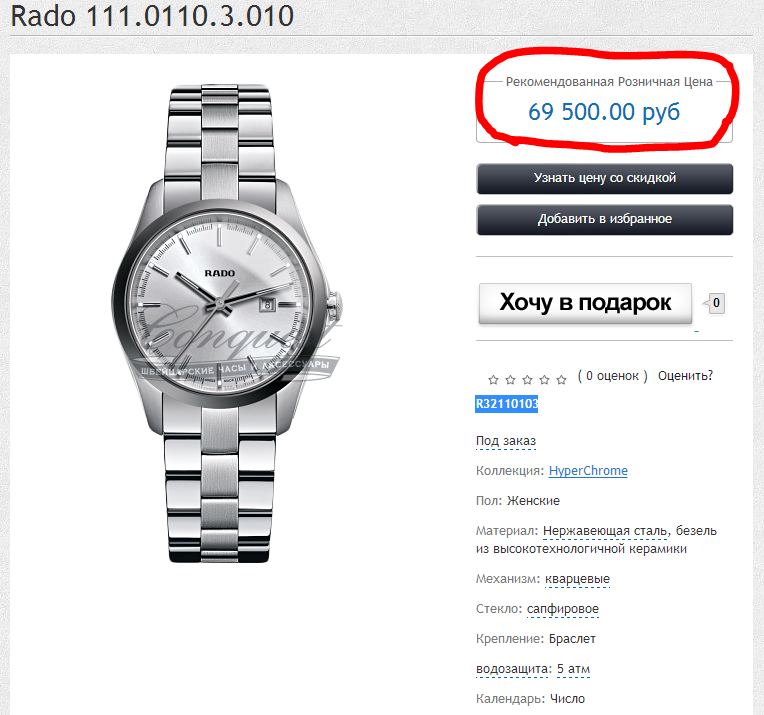The width and height of the screenshot is (764, 715).
Task: Click the Rado watch product image
Action: [227, 324]
